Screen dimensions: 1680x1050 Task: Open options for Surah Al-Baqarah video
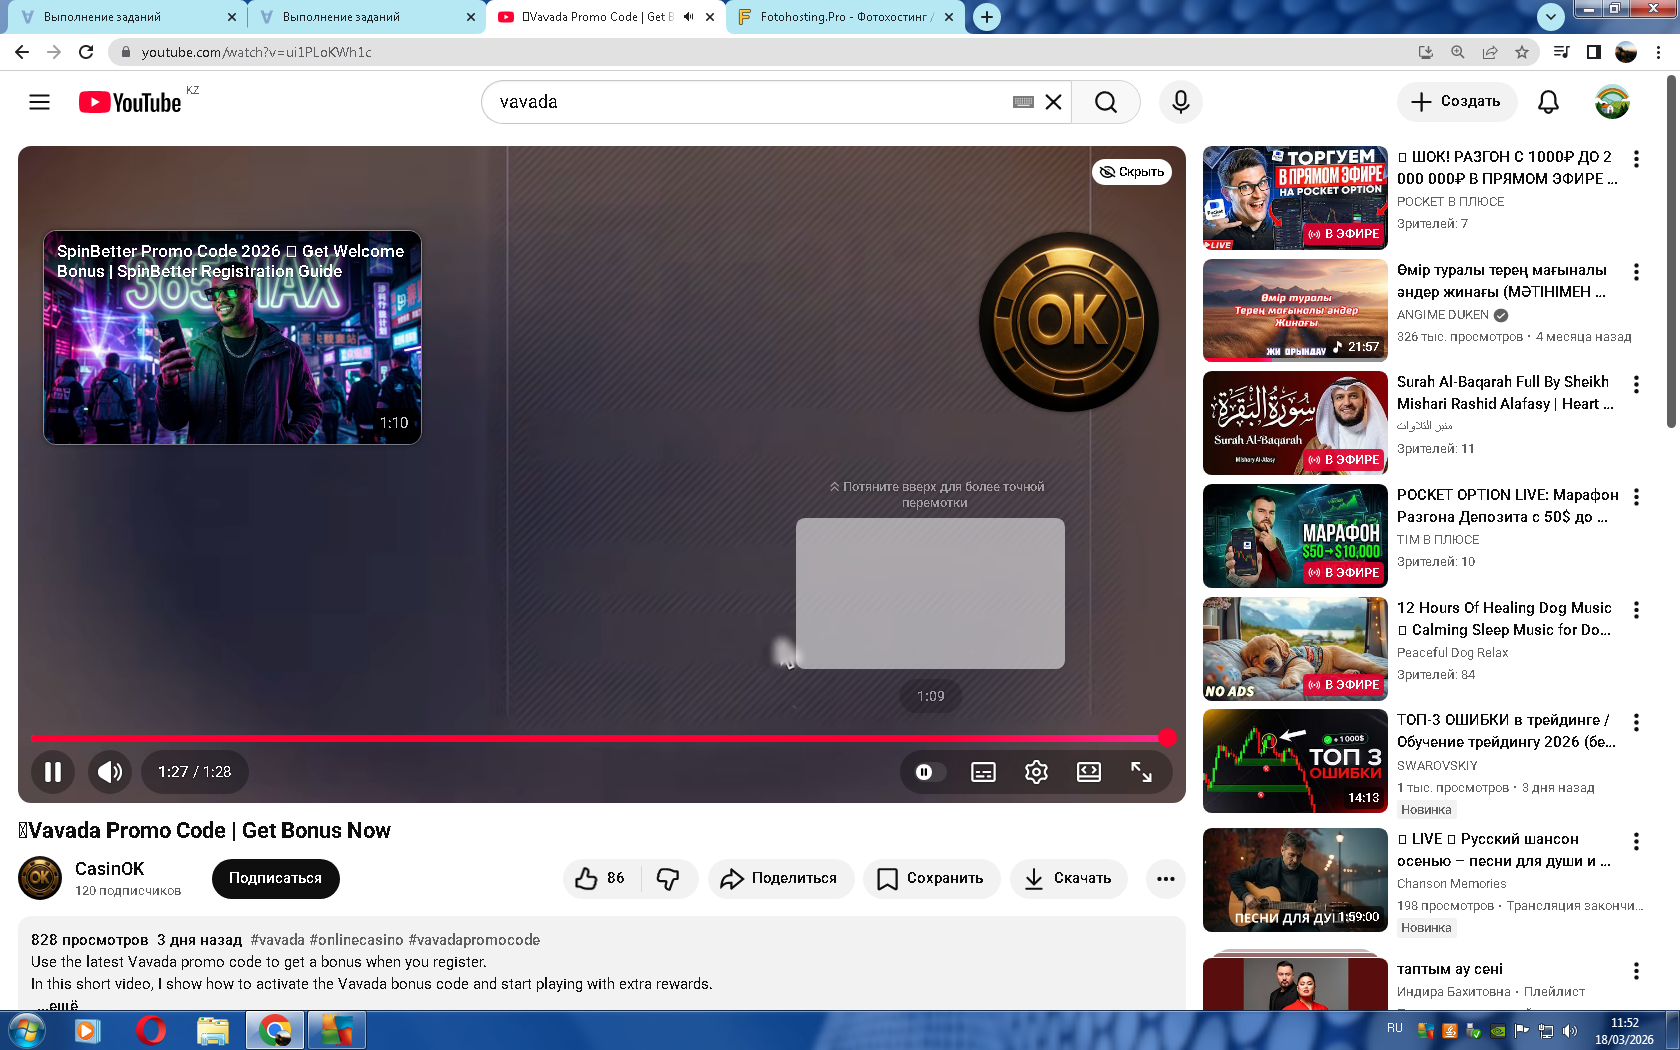[1636, 384]
